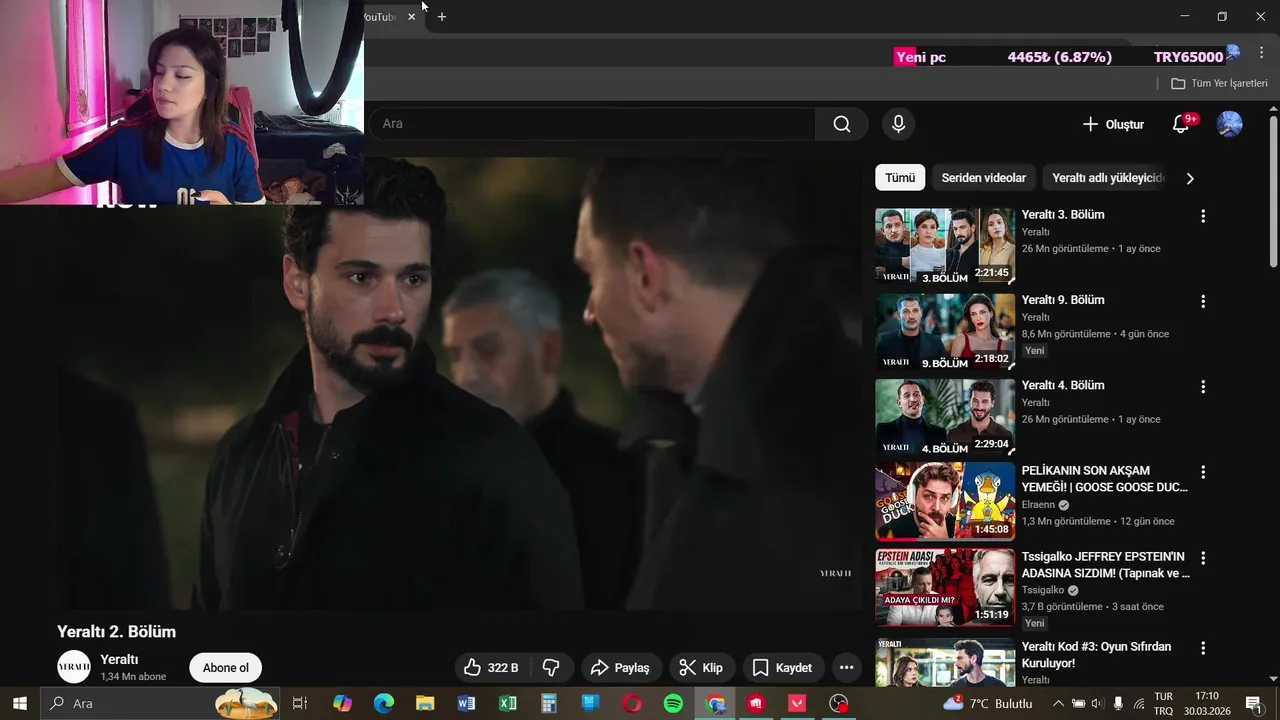Click the Kaydet save button
The image size is (1280, 720).
click(x=783, y=667)
